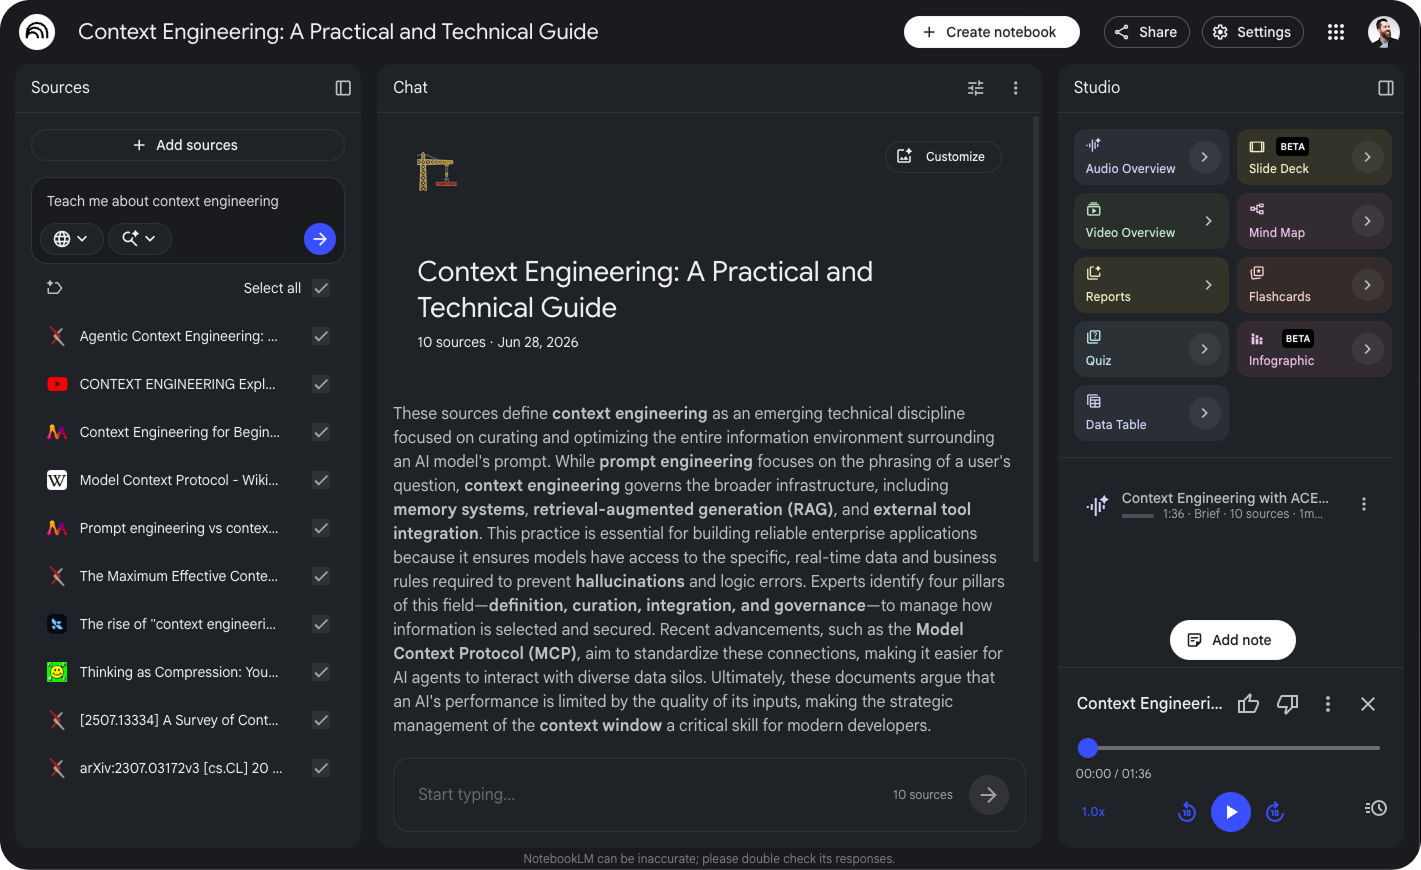Expand Slide Deck options chevron
This screenshot has height=870, width=1421.
tap(1368, 157)
